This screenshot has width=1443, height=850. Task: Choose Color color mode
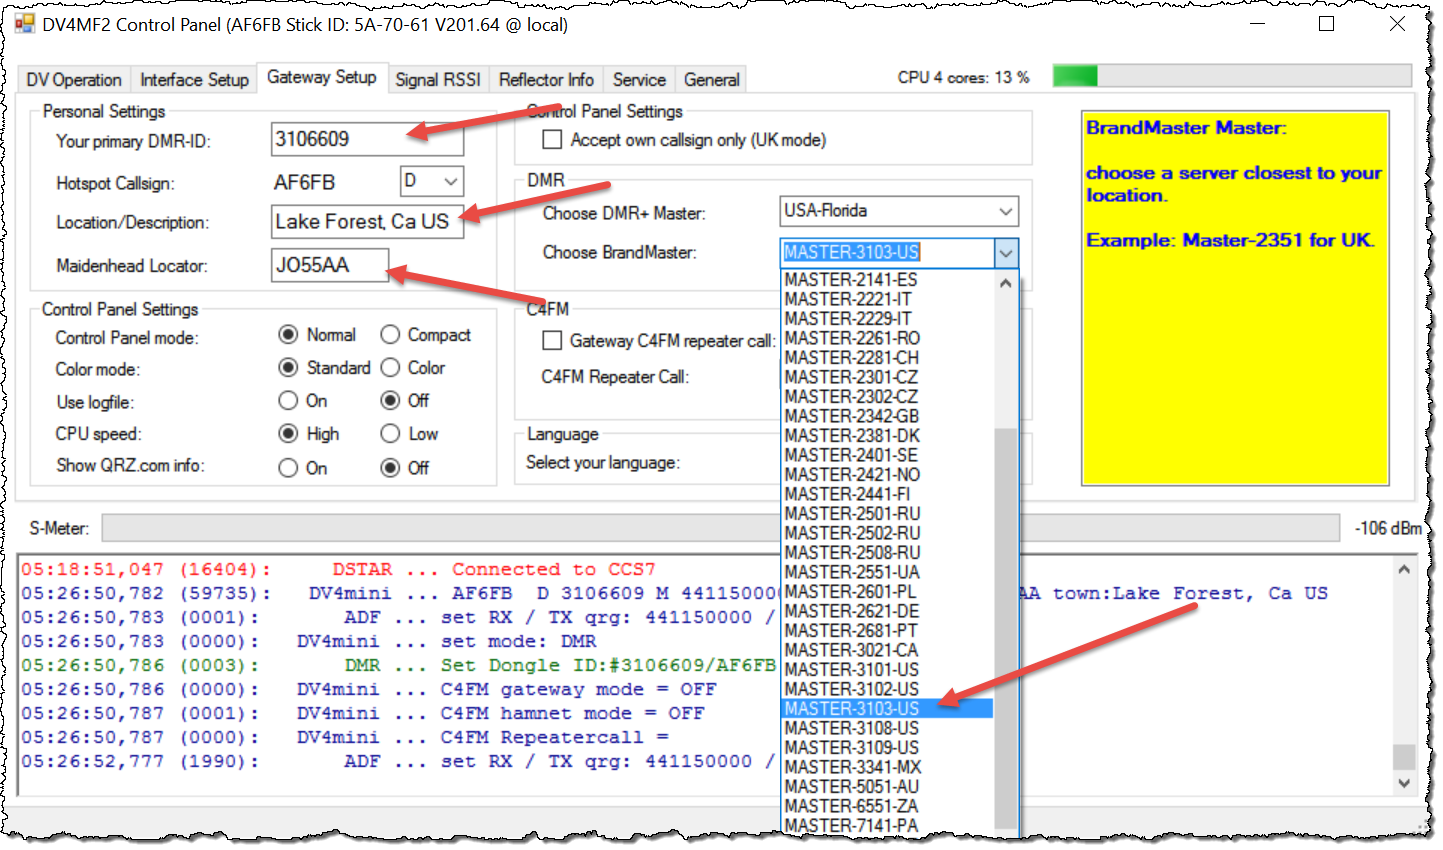413,367
